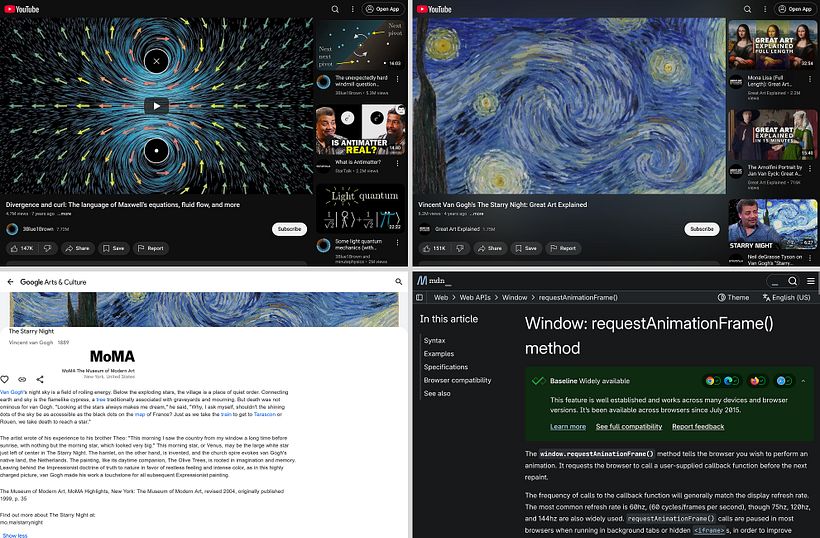
Task: Share the Starry Night Great Art Explained video
Action: [x=490, y=248]
